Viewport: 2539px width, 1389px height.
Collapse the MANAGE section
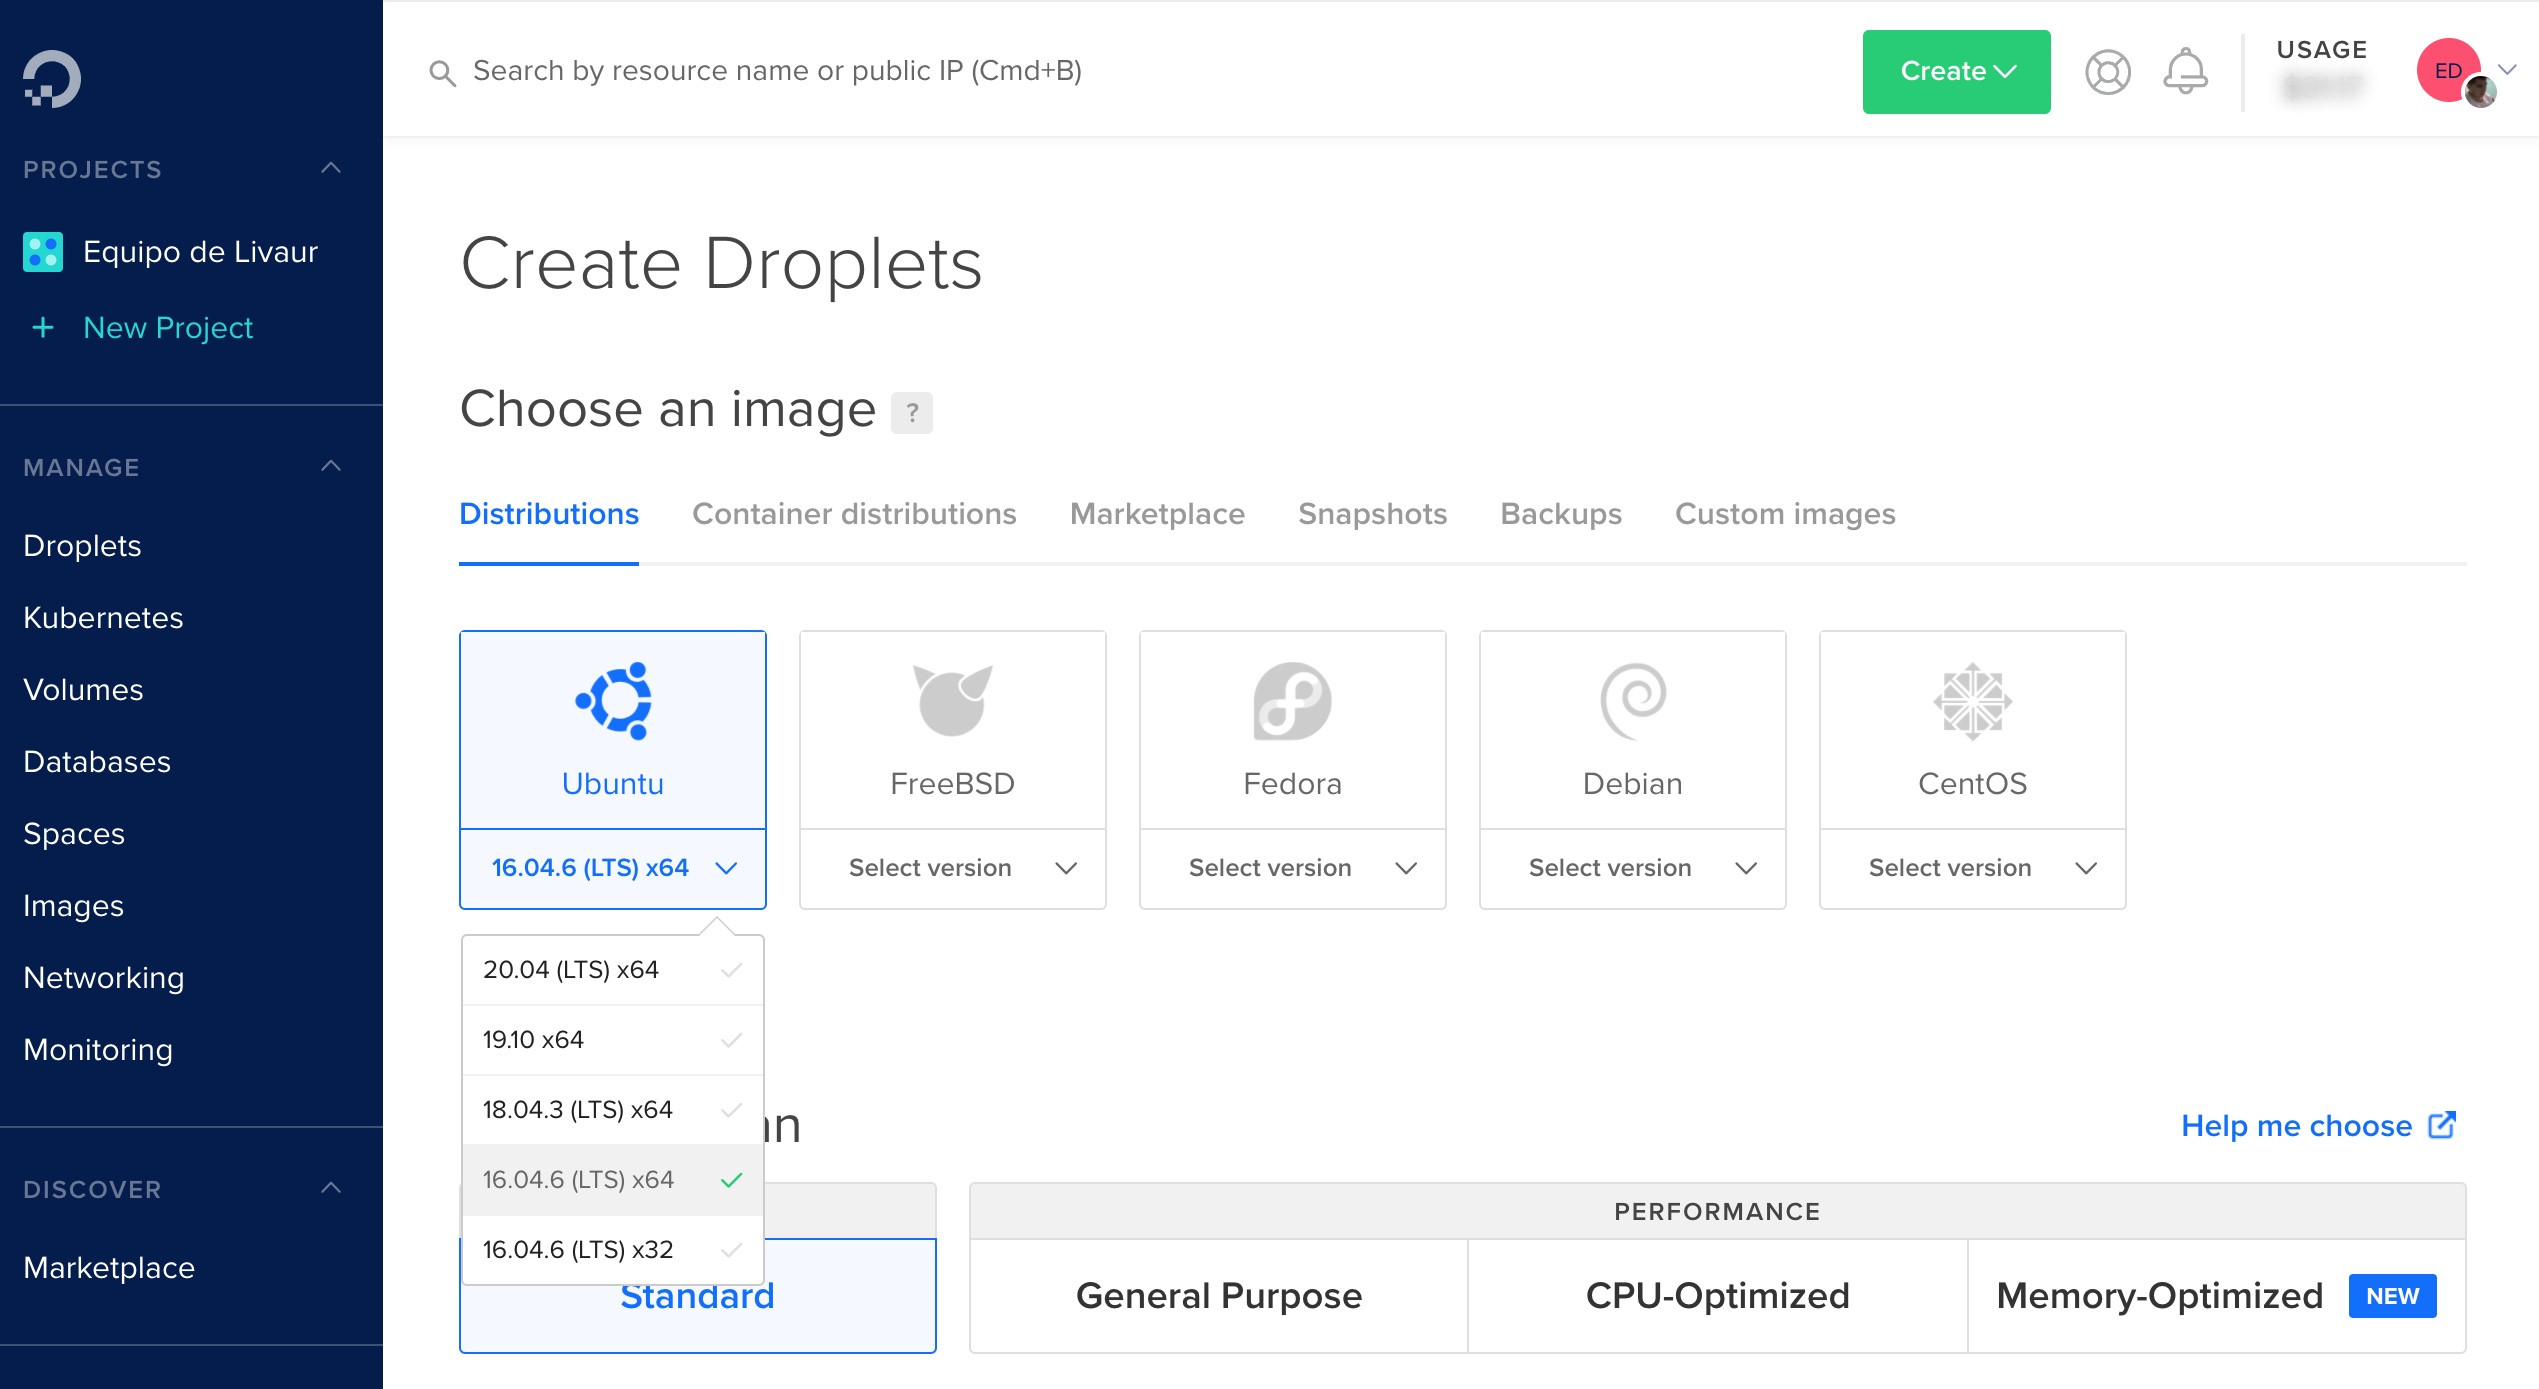click(331, 466)
